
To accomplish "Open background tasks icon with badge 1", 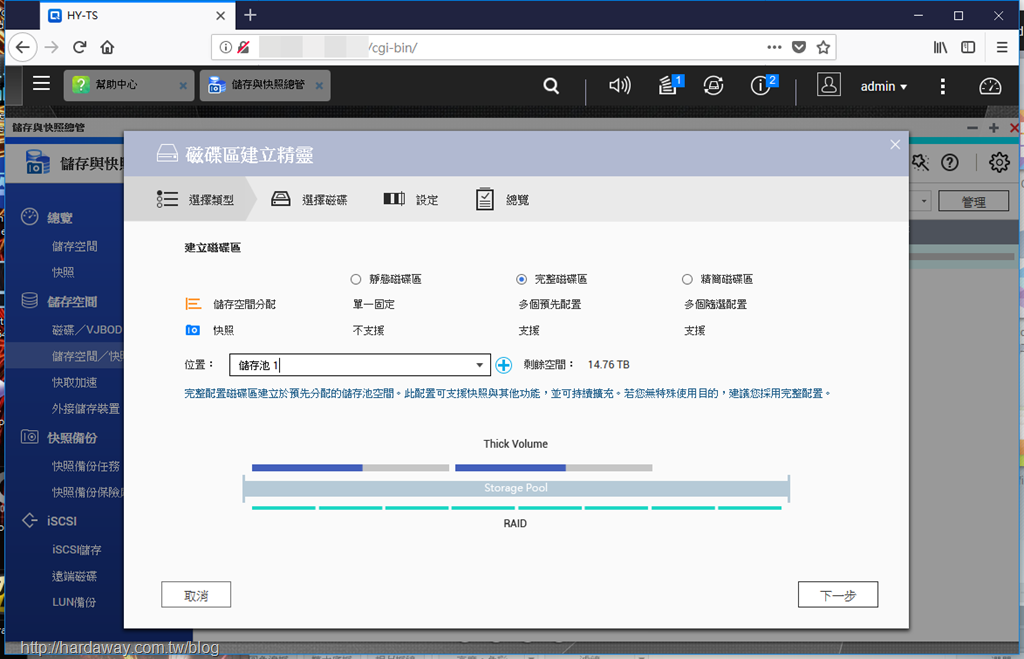I will click(x=669, y=85).
